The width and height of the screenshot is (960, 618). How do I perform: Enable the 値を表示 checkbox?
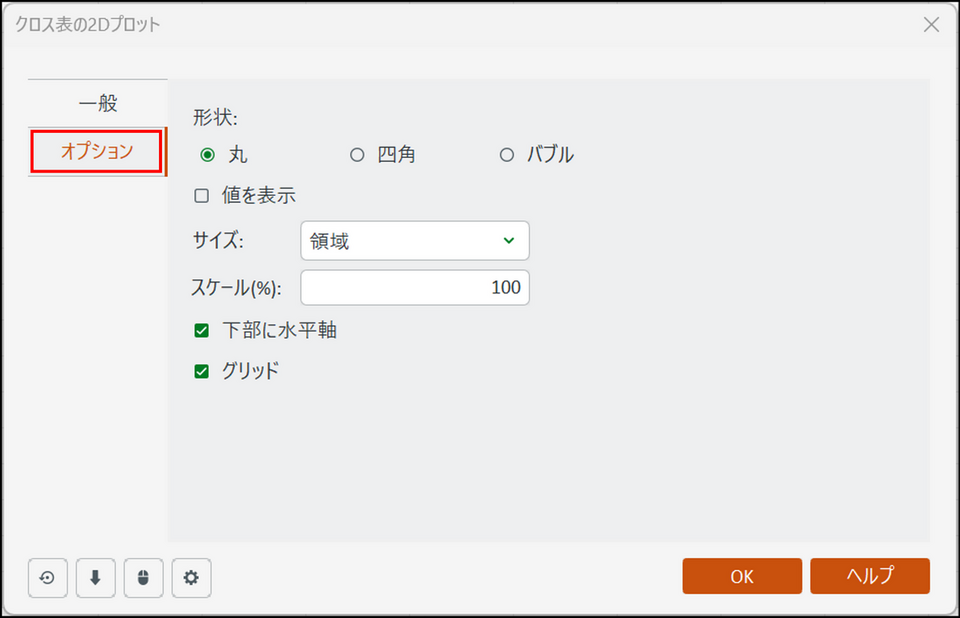point(202,196)
